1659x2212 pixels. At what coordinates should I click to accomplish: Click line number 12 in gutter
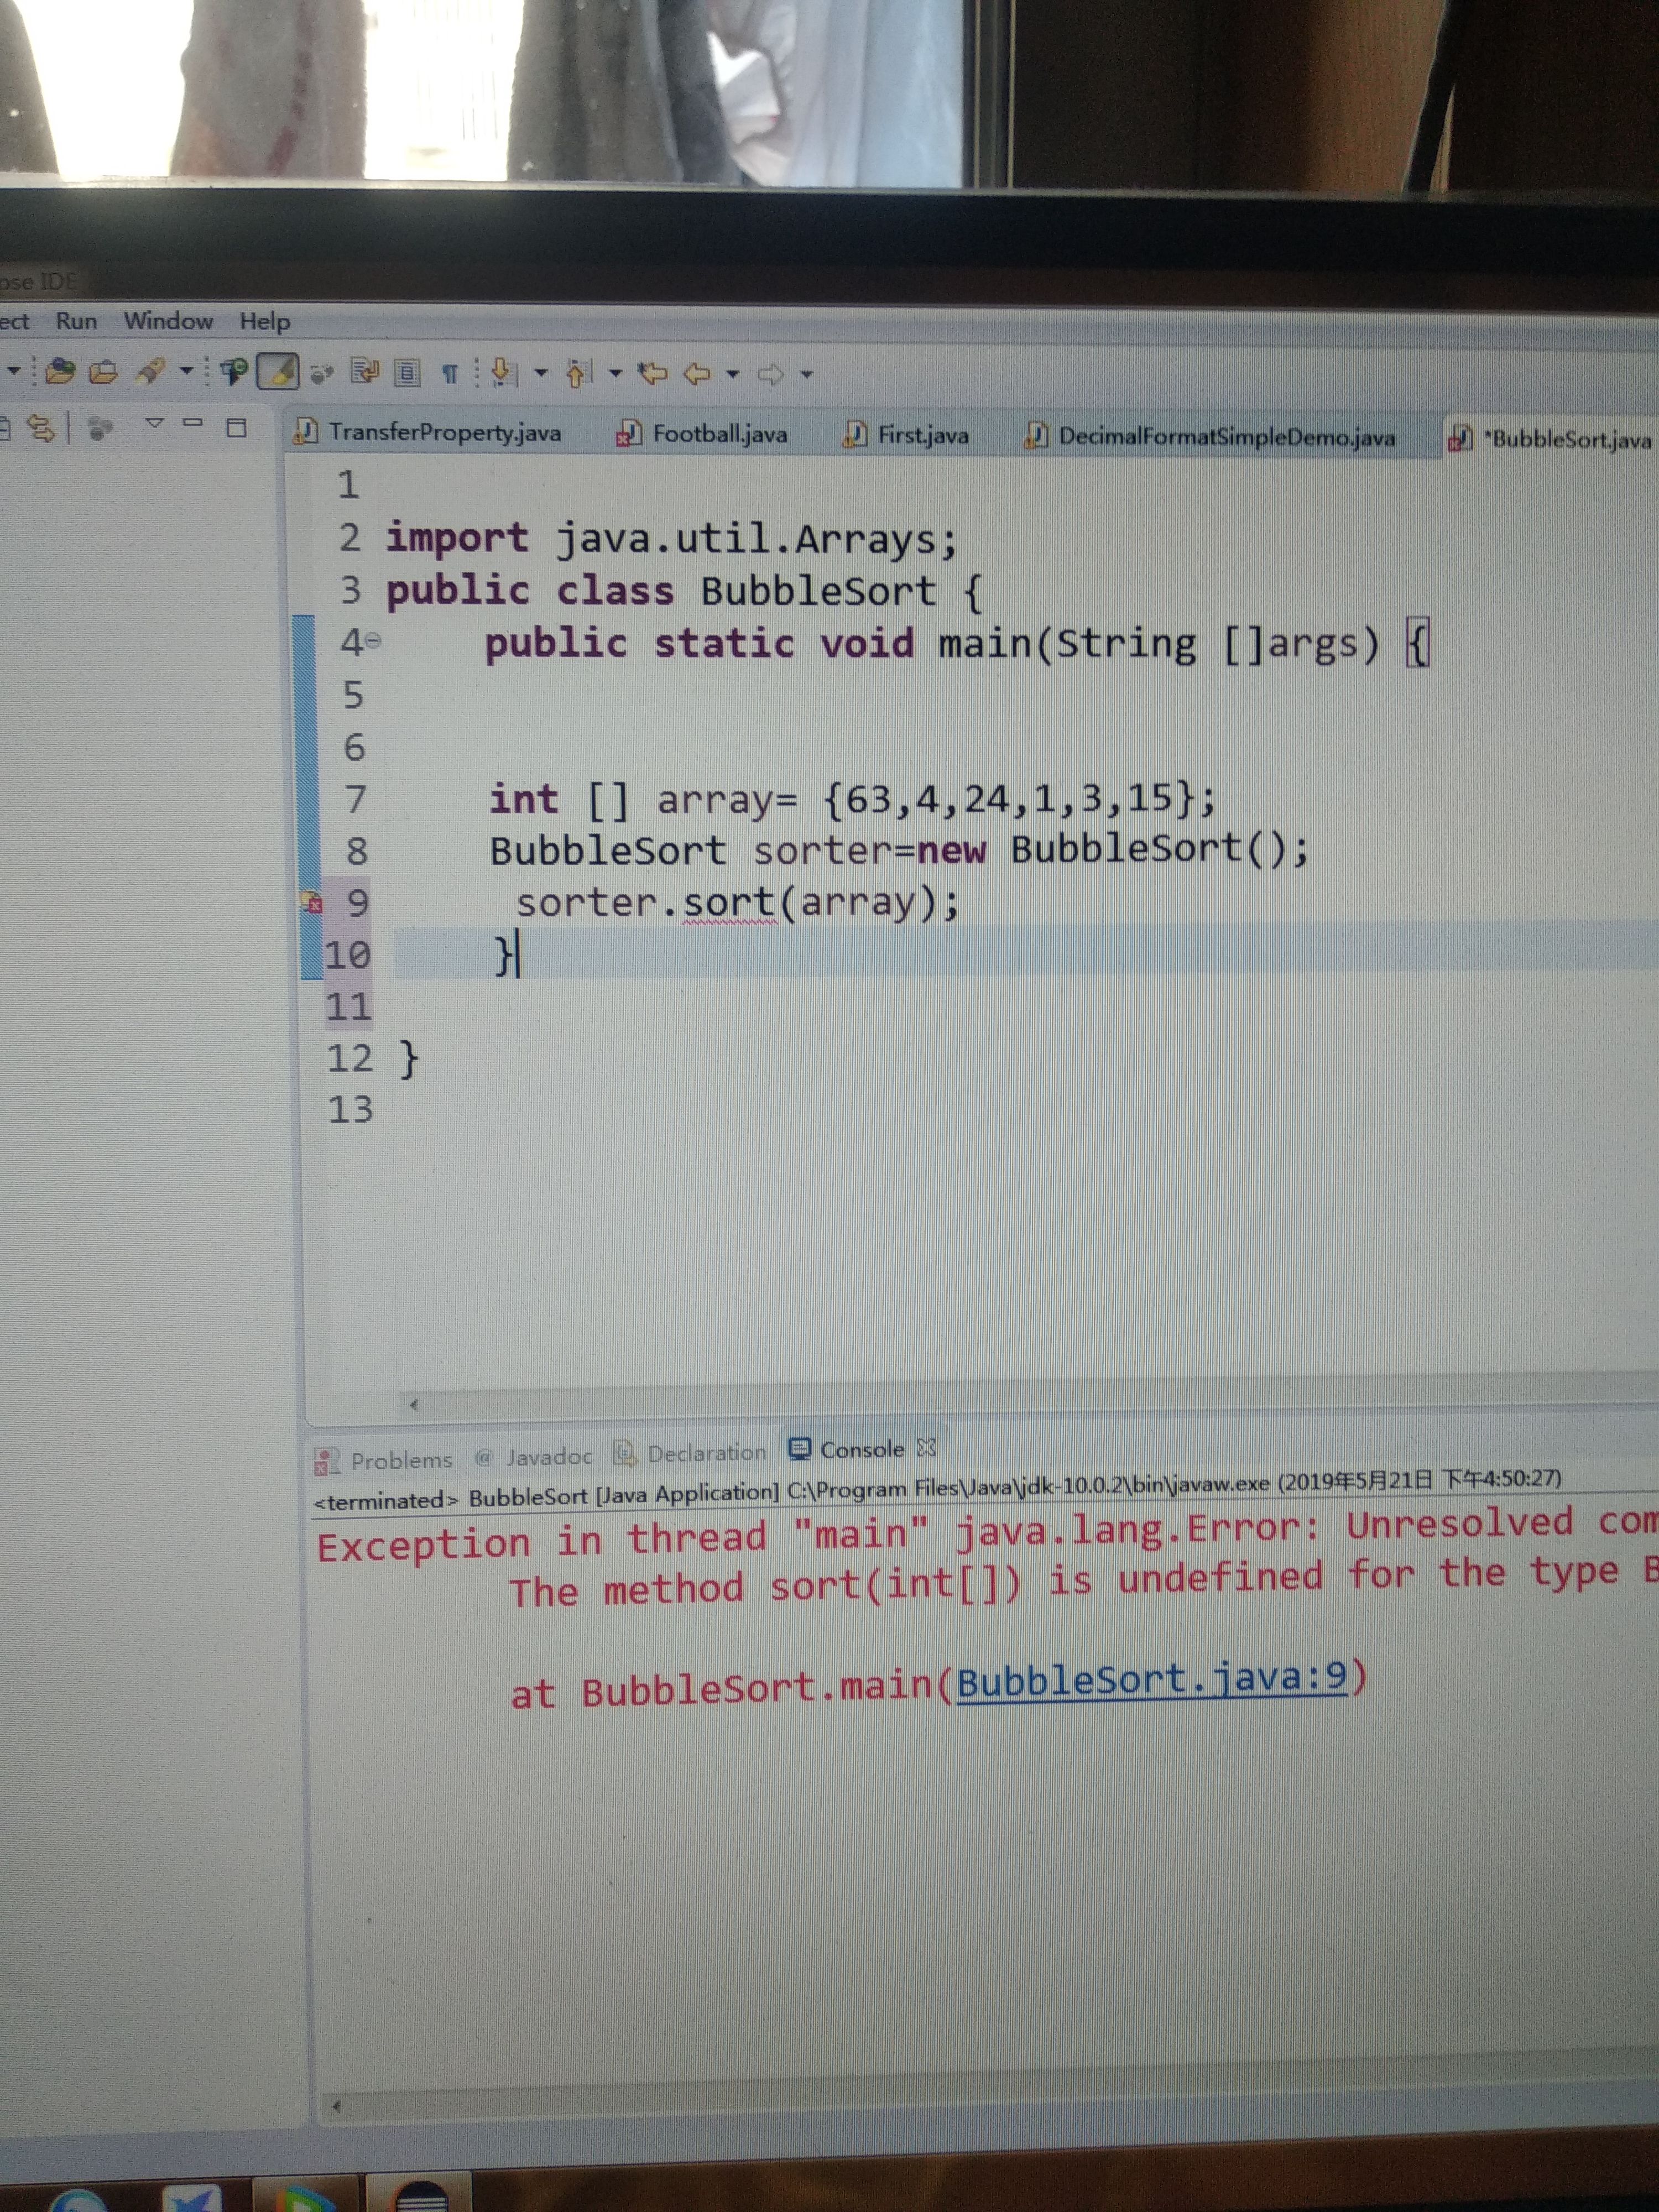tap(349, 1058)
